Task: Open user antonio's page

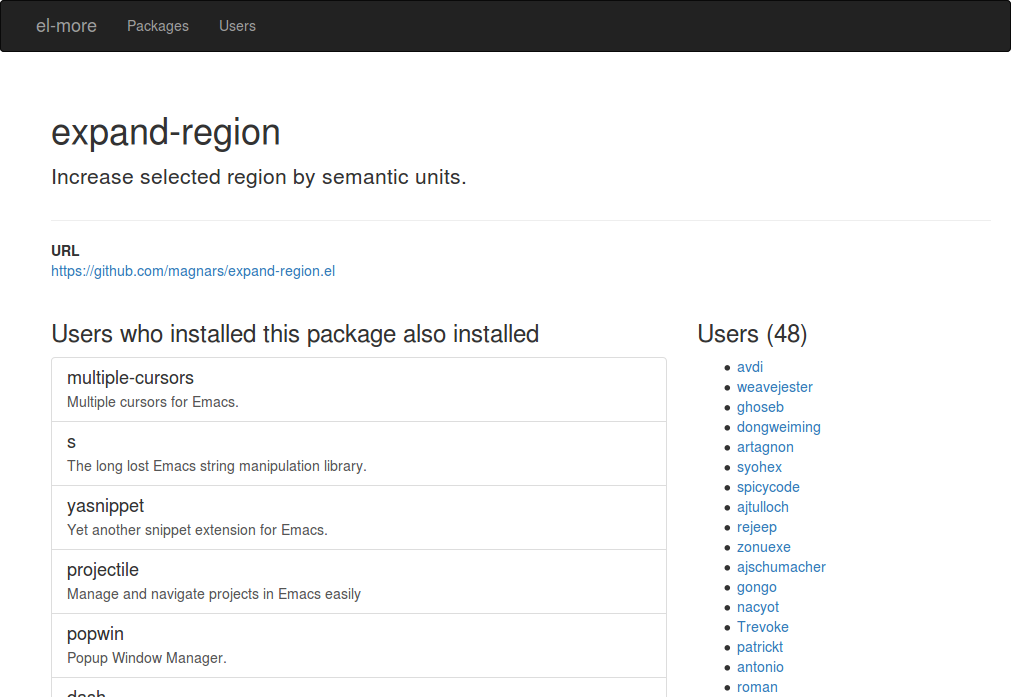Action: click(760, 667)
